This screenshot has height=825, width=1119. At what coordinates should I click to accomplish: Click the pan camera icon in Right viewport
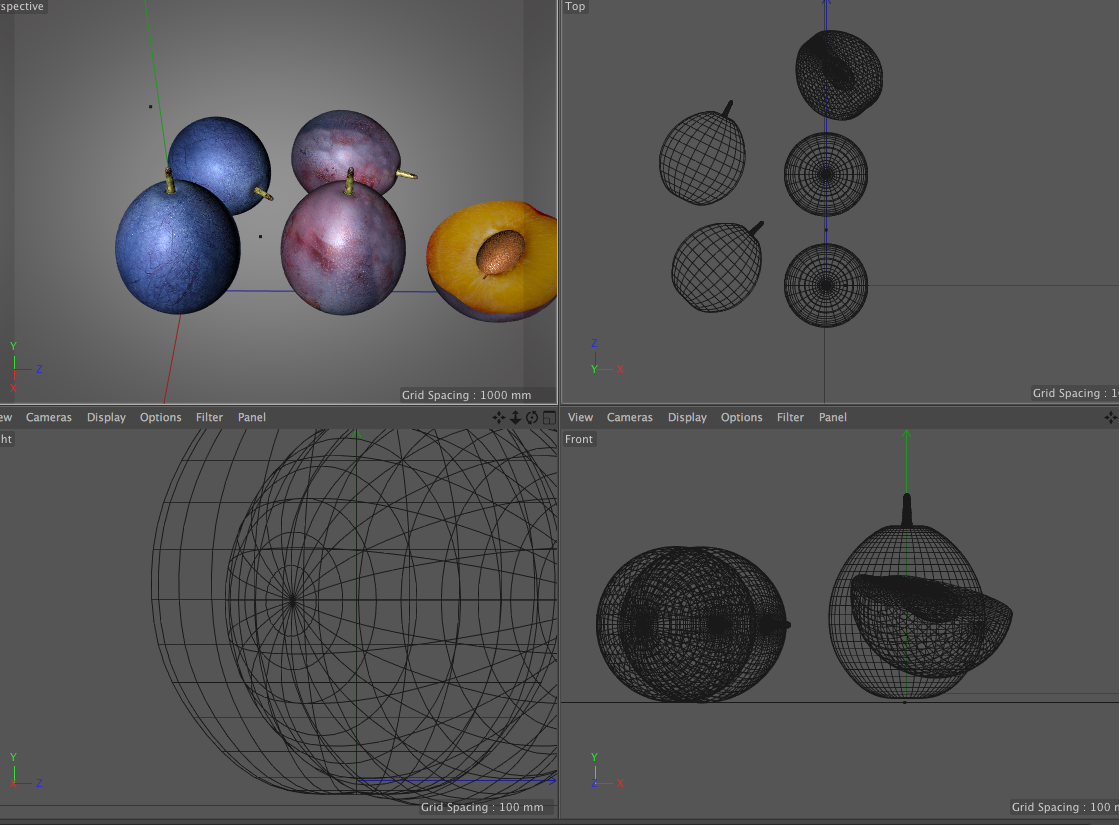499,418
